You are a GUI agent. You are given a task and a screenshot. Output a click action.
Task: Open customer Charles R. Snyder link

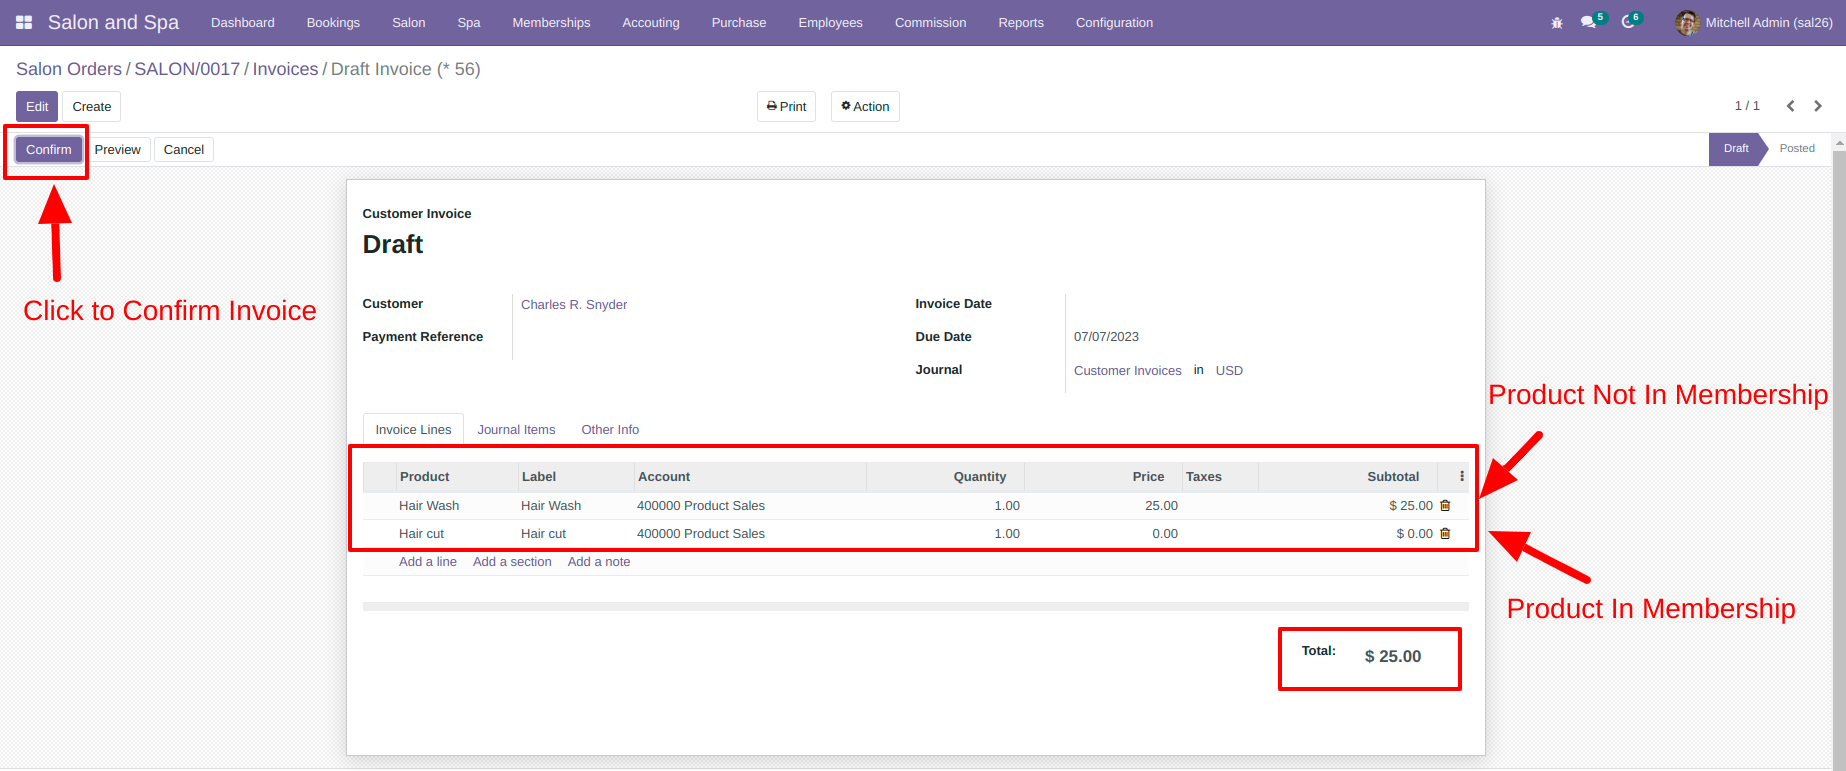(574, 305)
